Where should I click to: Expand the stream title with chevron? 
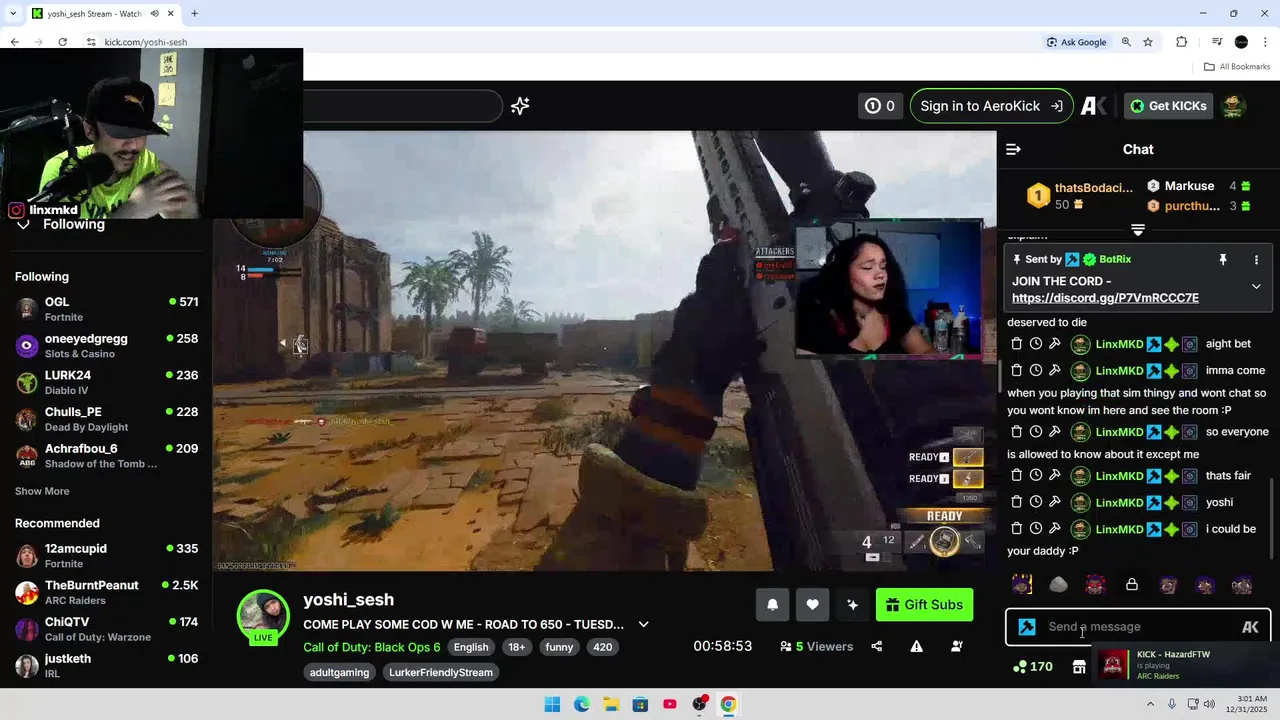pos(643,624)
